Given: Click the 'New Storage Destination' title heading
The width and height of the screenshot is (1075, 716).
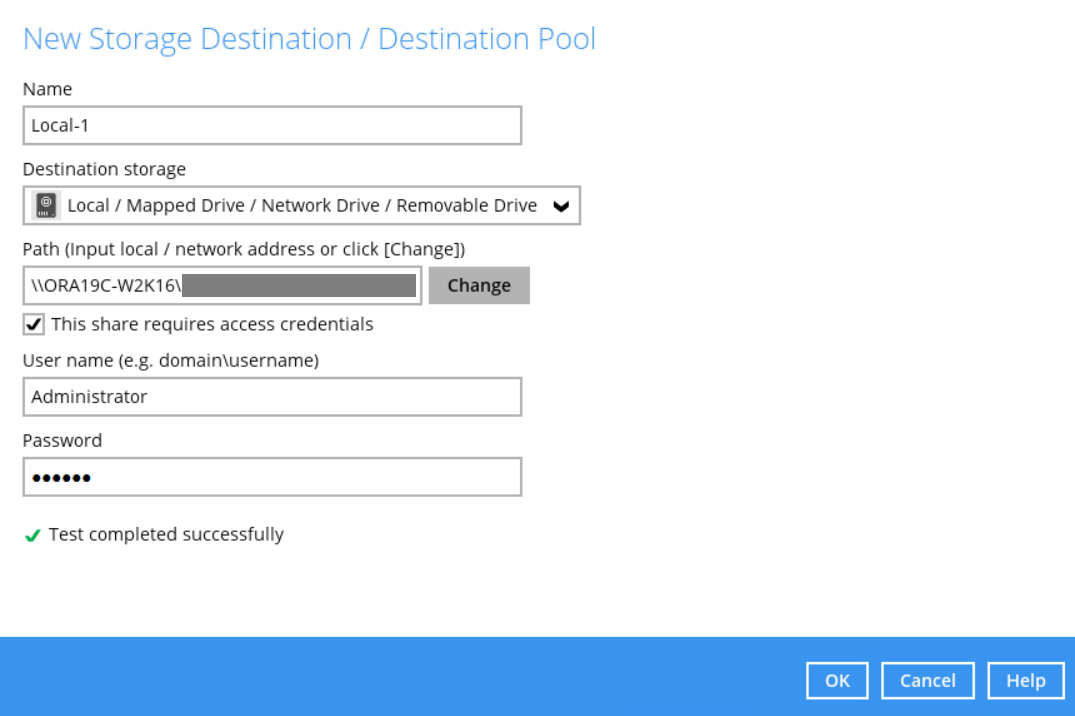Looking at the screenshot, I should tap(309, 39).
